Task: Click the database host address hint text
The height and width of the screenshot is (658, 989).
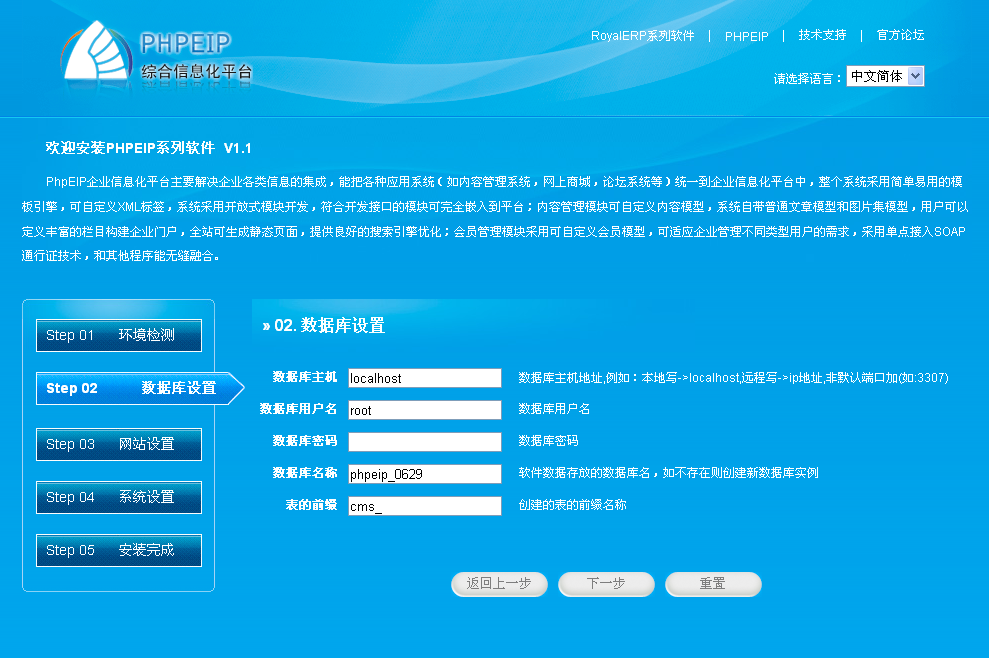Action: click(x=733, y=378)
